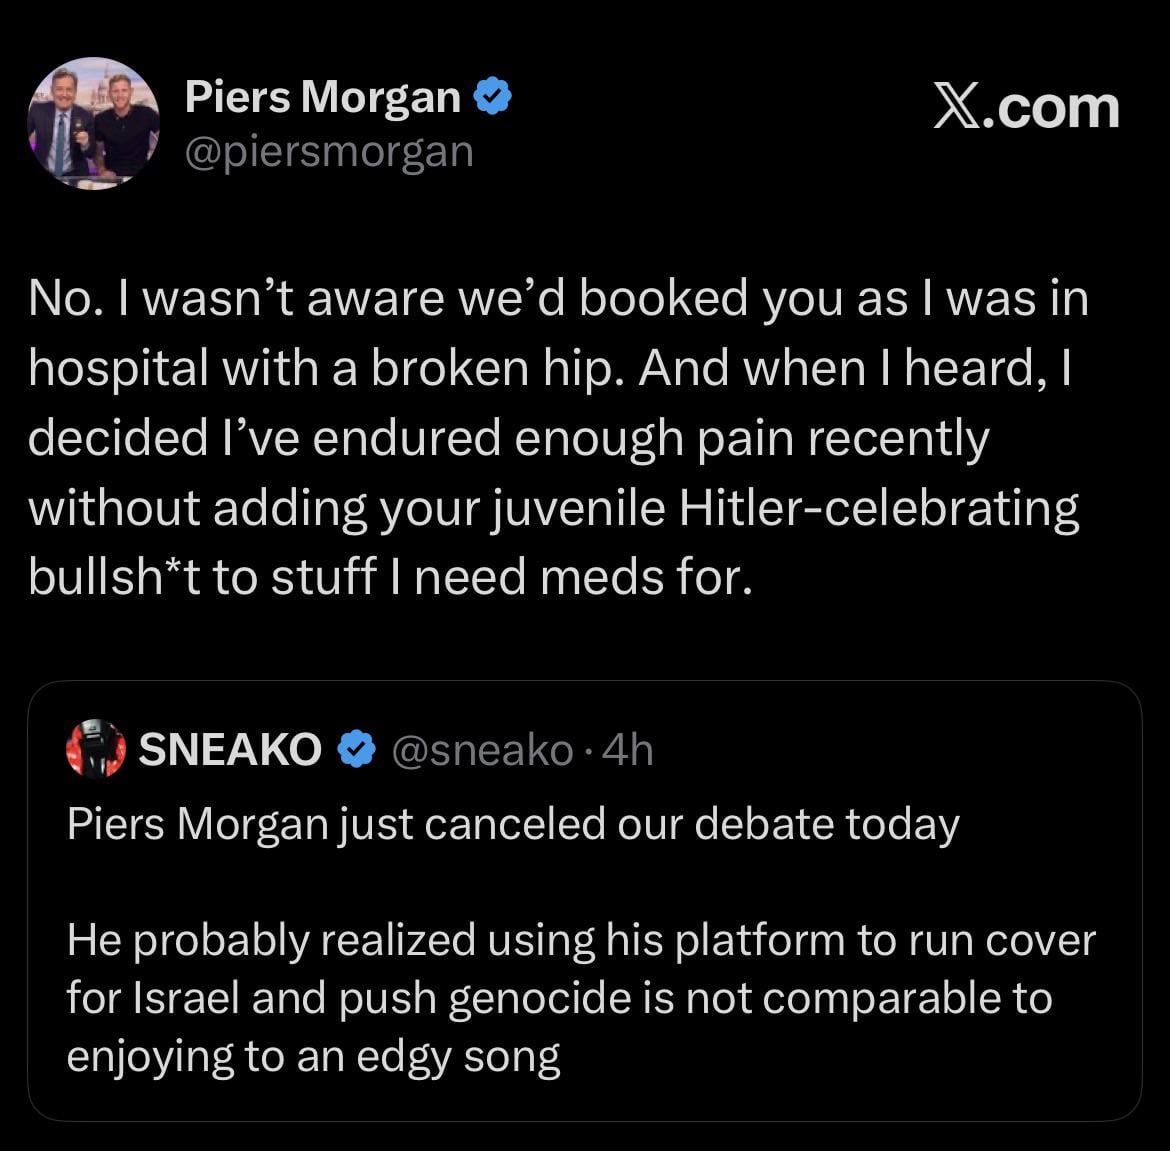Viewport: 1170px width, 1151px height.
Task: Click the Piers Morgan display name
Action: (322, 97)
